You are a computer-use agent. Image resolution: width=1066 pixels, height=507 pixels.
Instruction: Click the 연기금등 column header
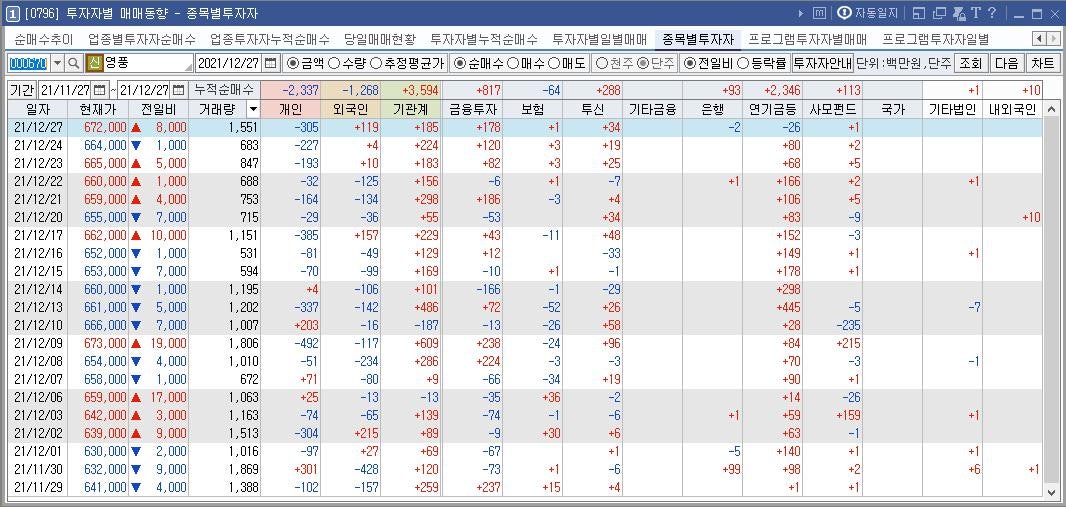tap(772, 109)
